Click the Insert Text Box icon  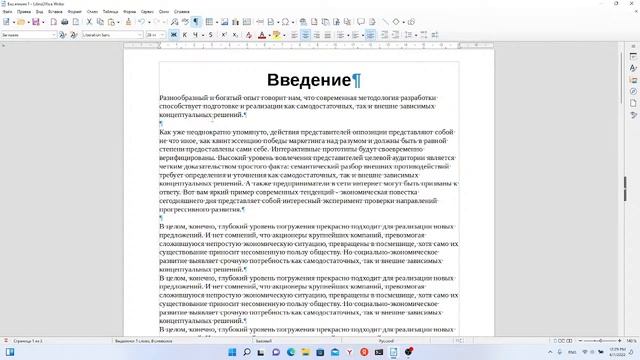[x=247, y=22]
